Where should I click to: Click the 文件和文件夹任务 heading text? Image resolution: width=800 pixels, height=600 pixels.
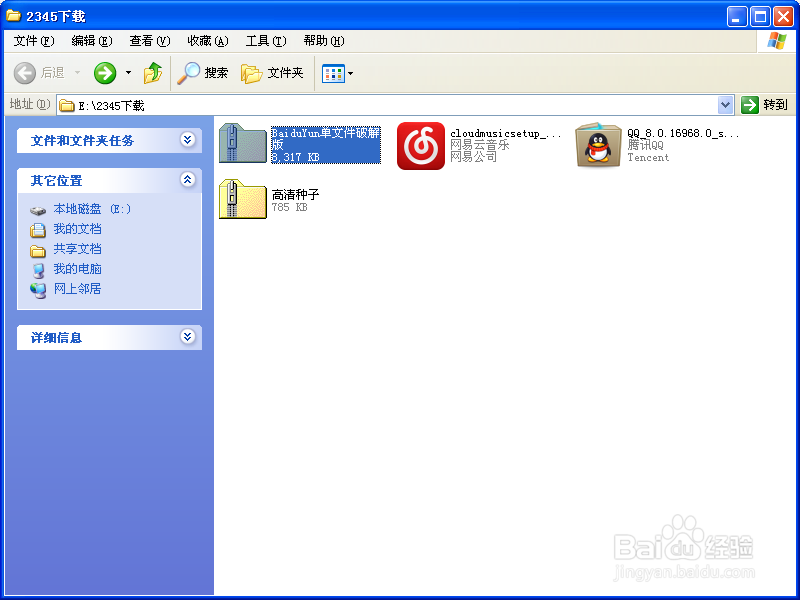pyautogui.click(x=82, y=141)
